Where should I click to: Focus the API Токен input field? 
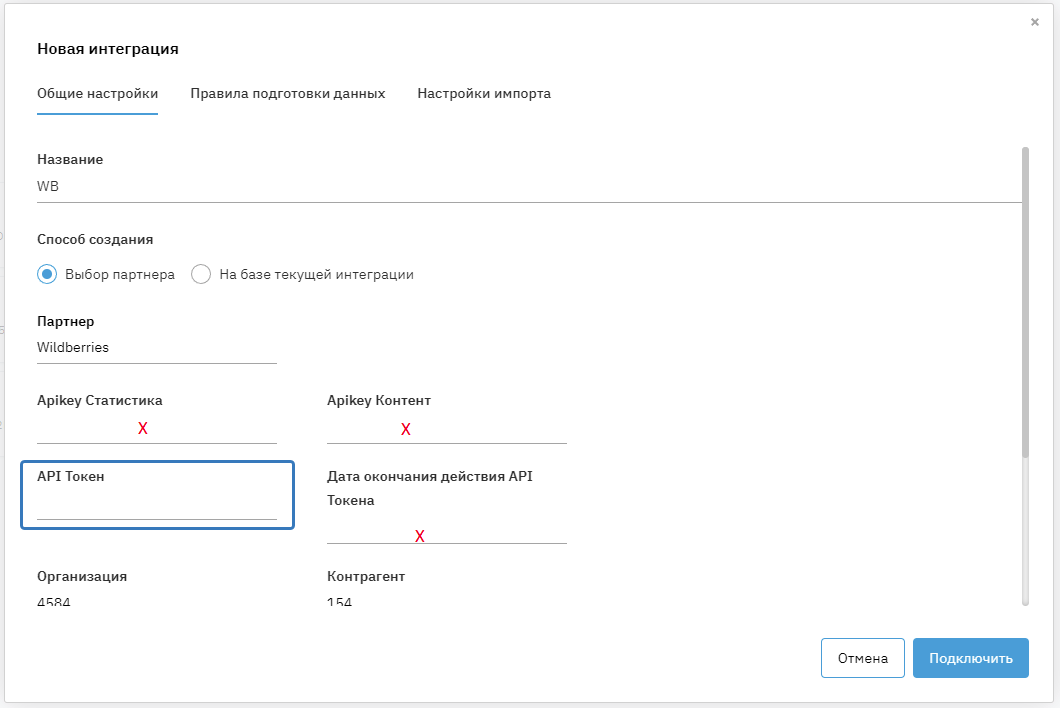tap(156, 506)
